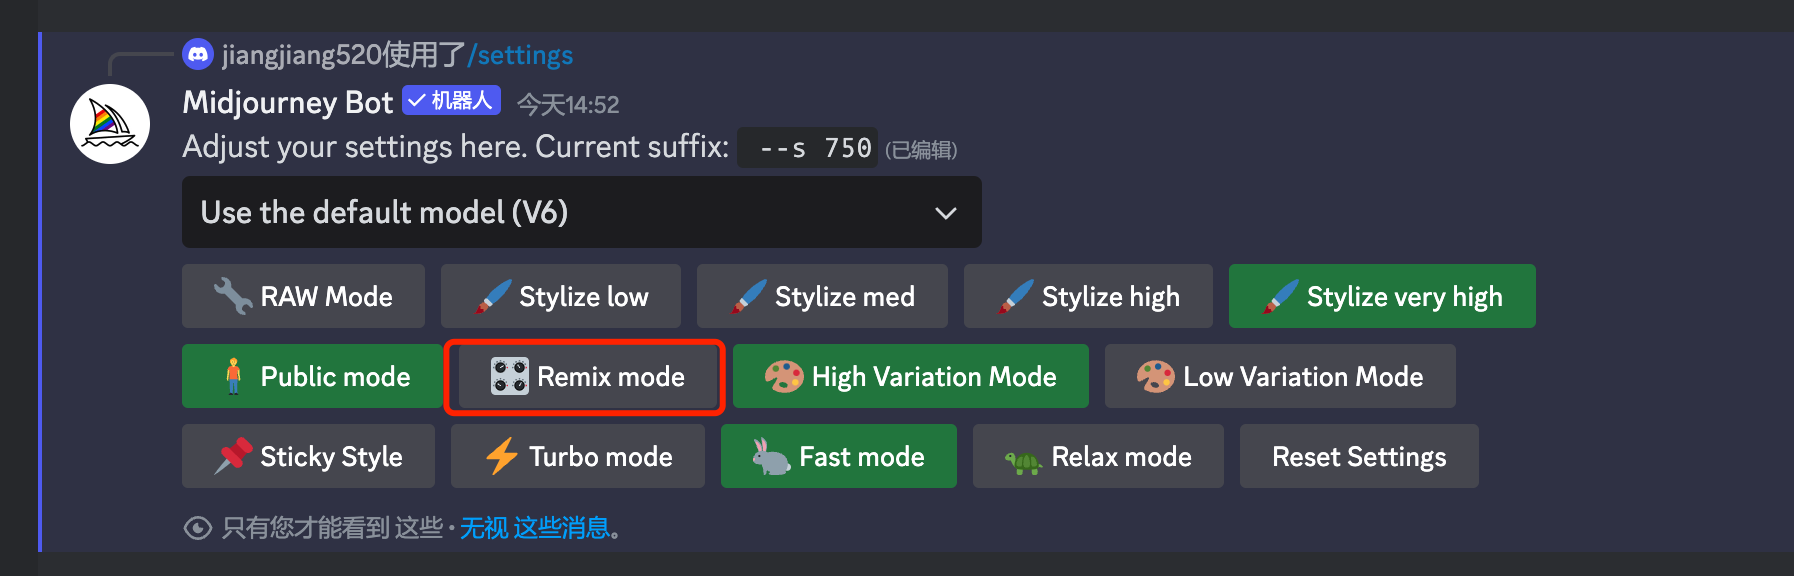Click the wrench icon on RAW Mode

click(233, 296)
